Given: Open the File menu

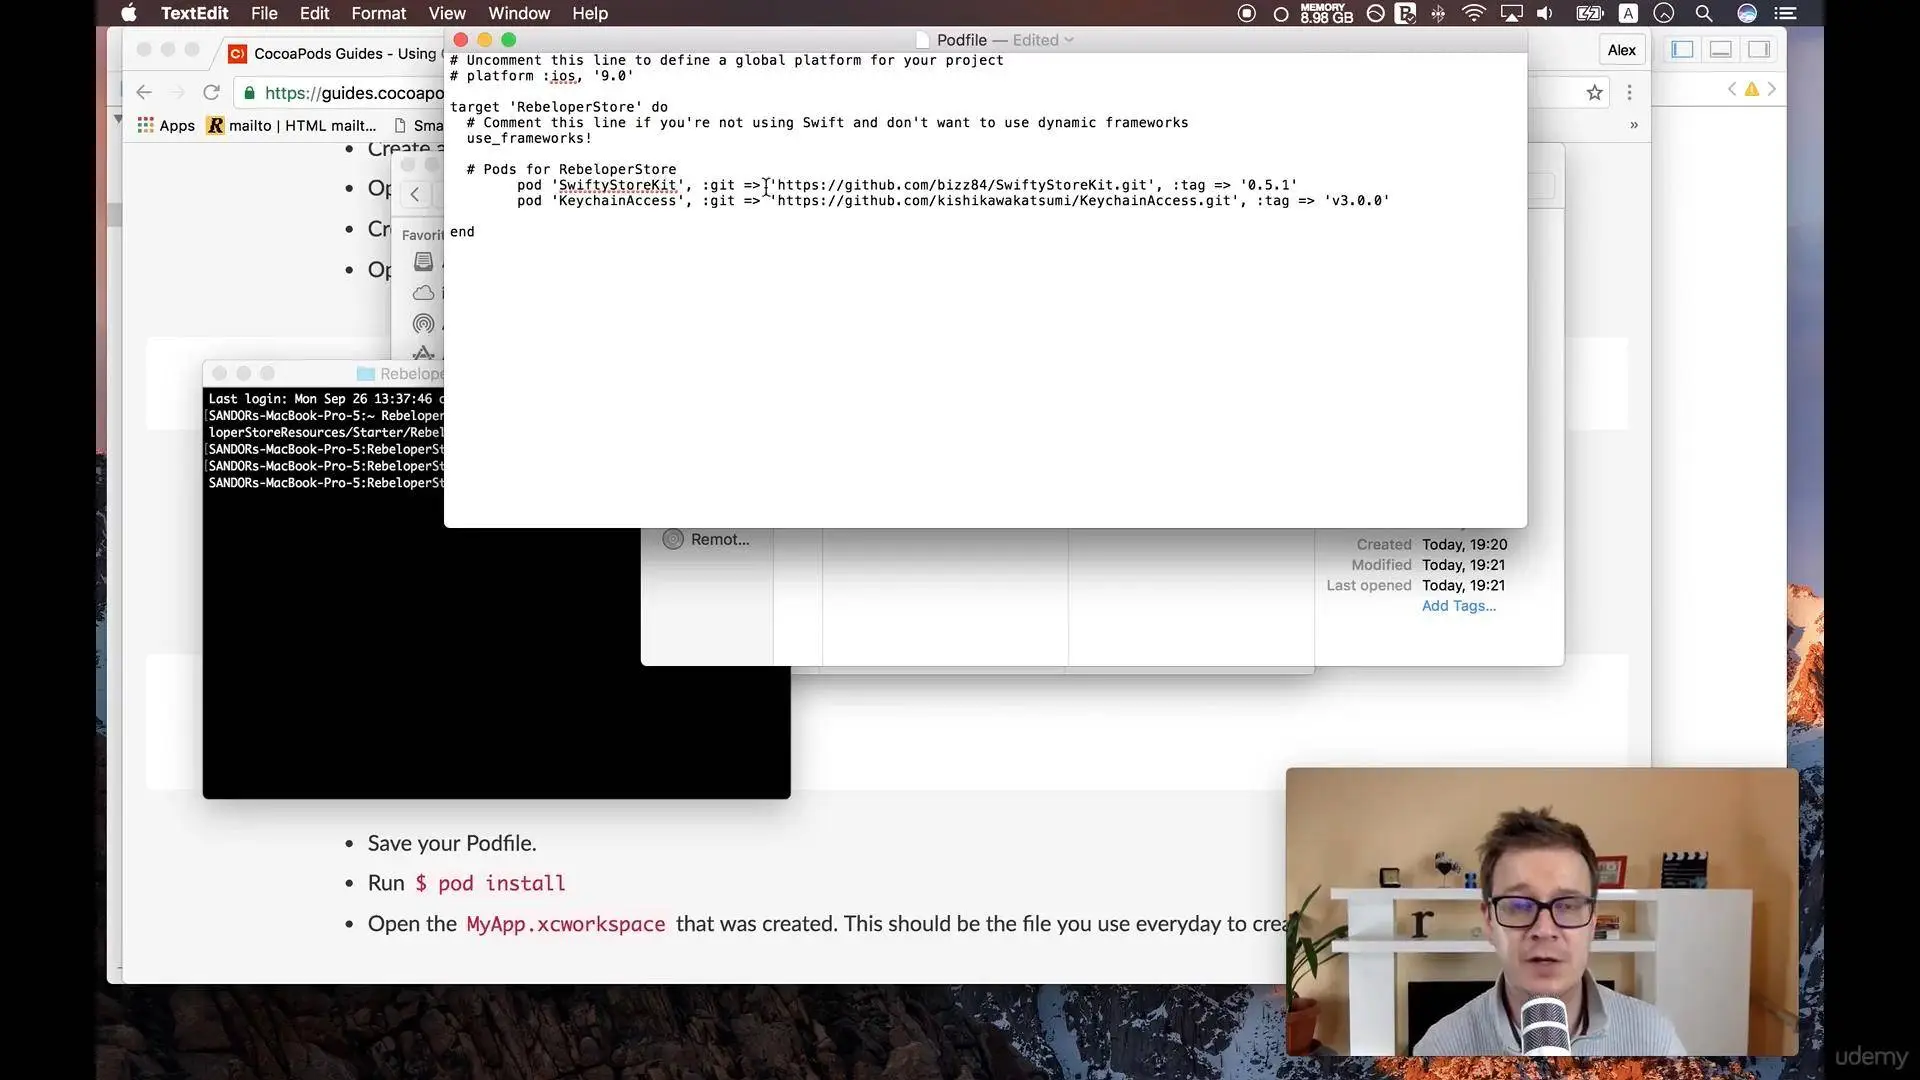Looking at the screenshot, I should coord(264,13).
